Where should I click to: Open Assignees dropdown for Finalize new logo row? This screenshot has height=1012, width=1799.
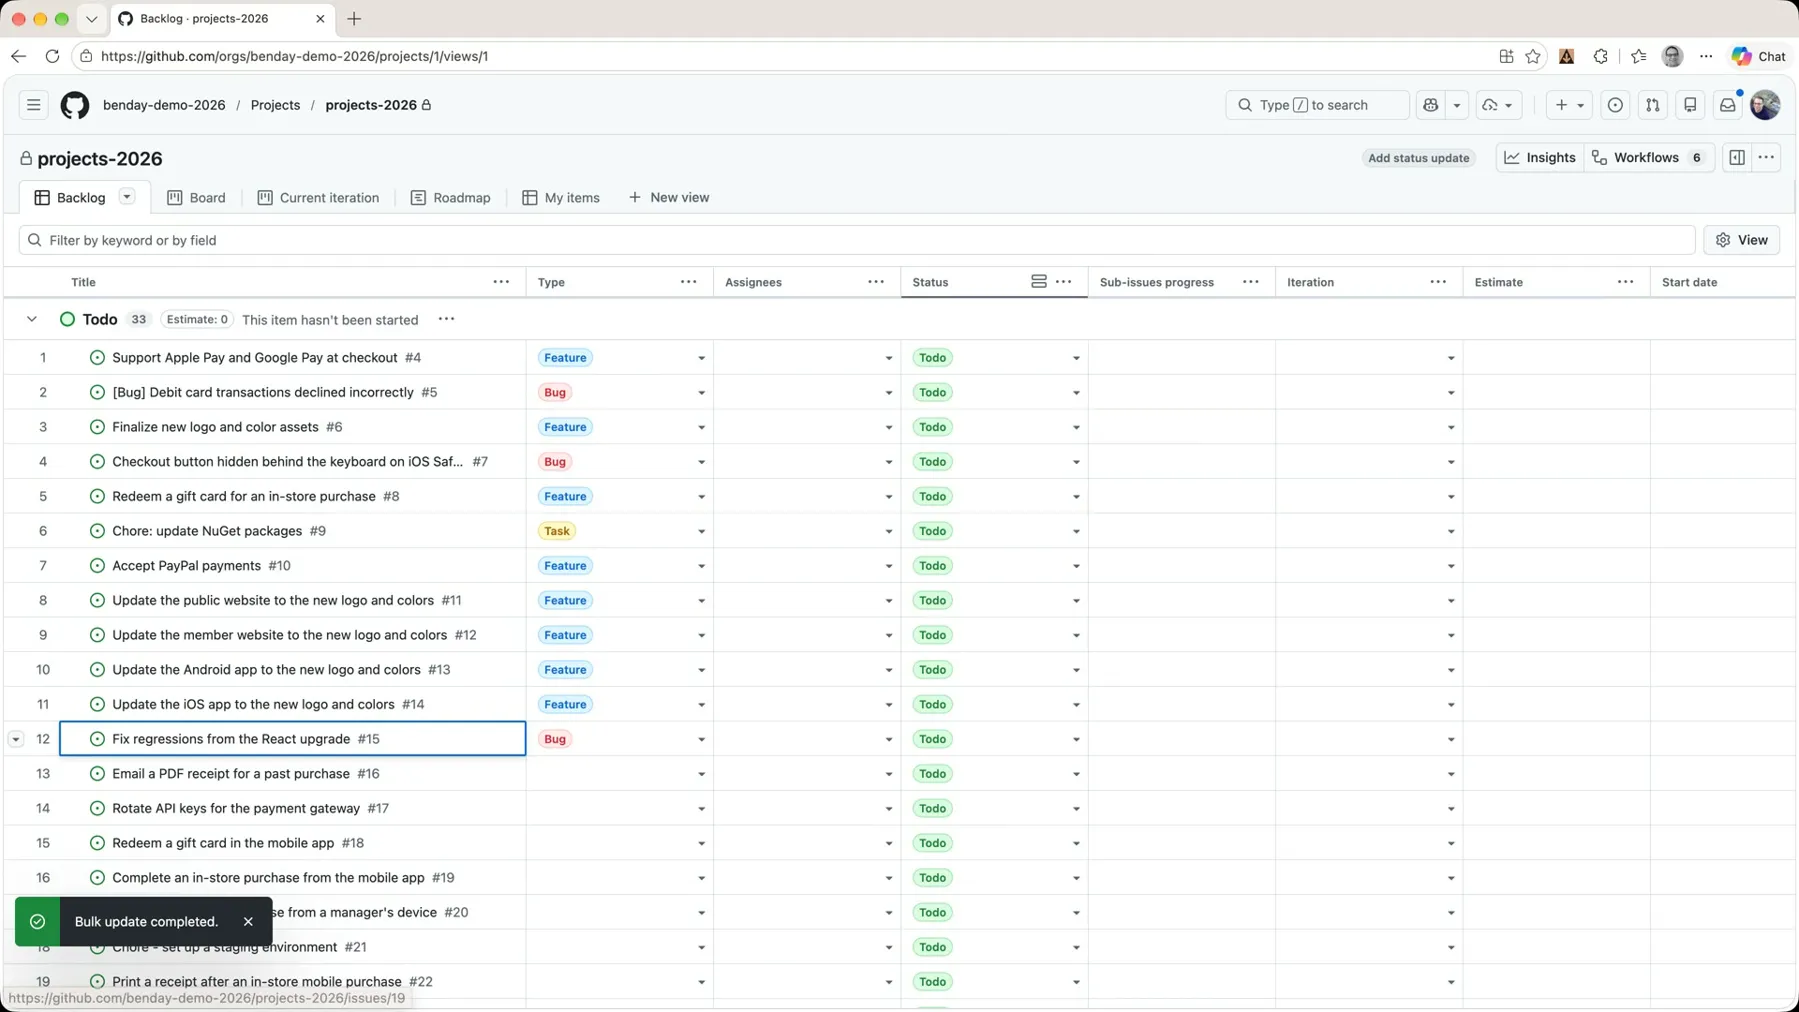[888, 427]
